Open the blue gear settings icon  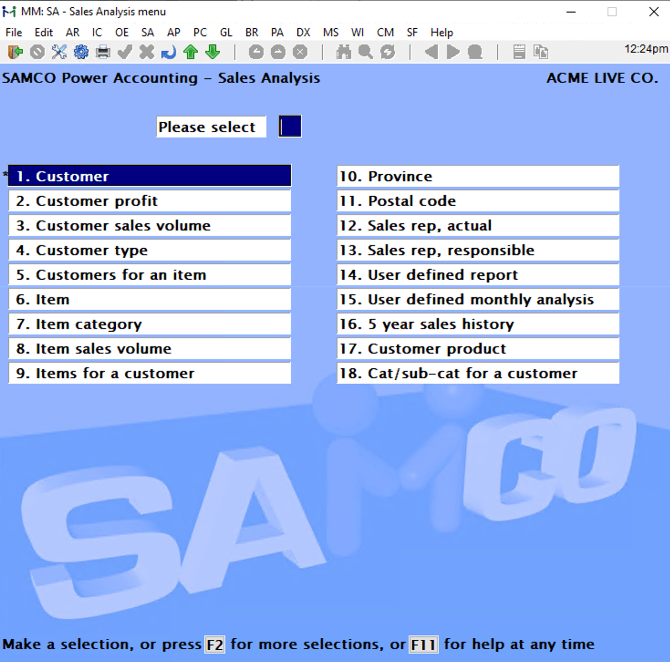click(x=81, y=52)
